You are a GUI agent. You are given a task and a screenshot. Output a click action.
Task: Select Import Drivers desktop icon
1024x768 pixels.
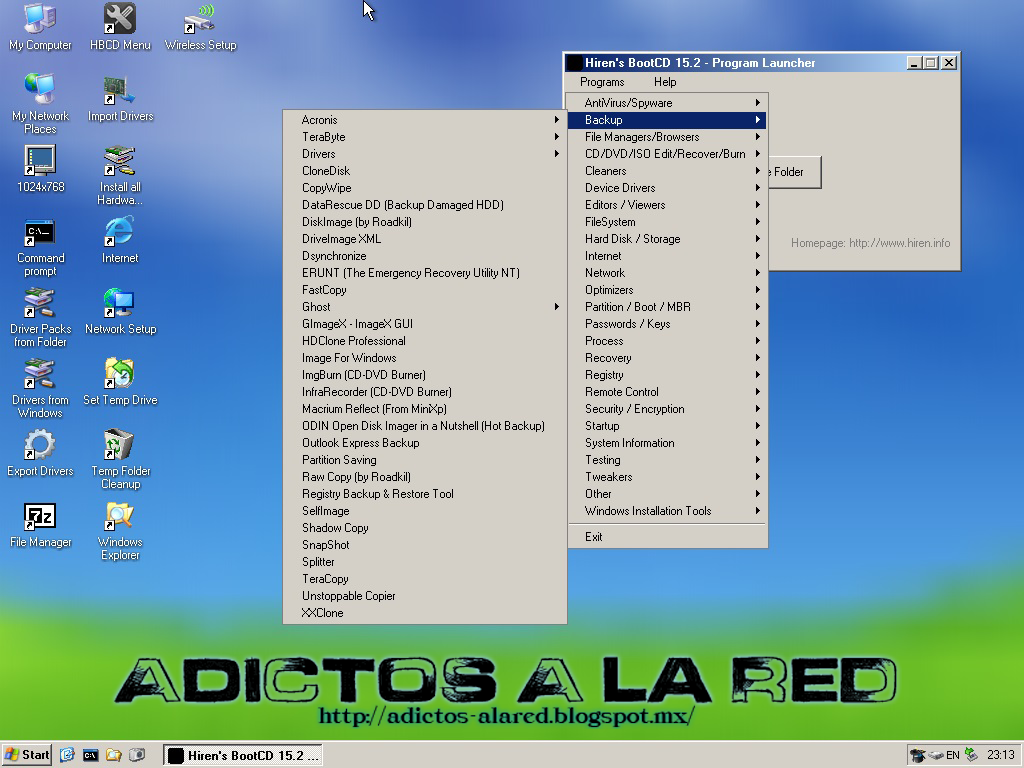[x=120, y=99]
